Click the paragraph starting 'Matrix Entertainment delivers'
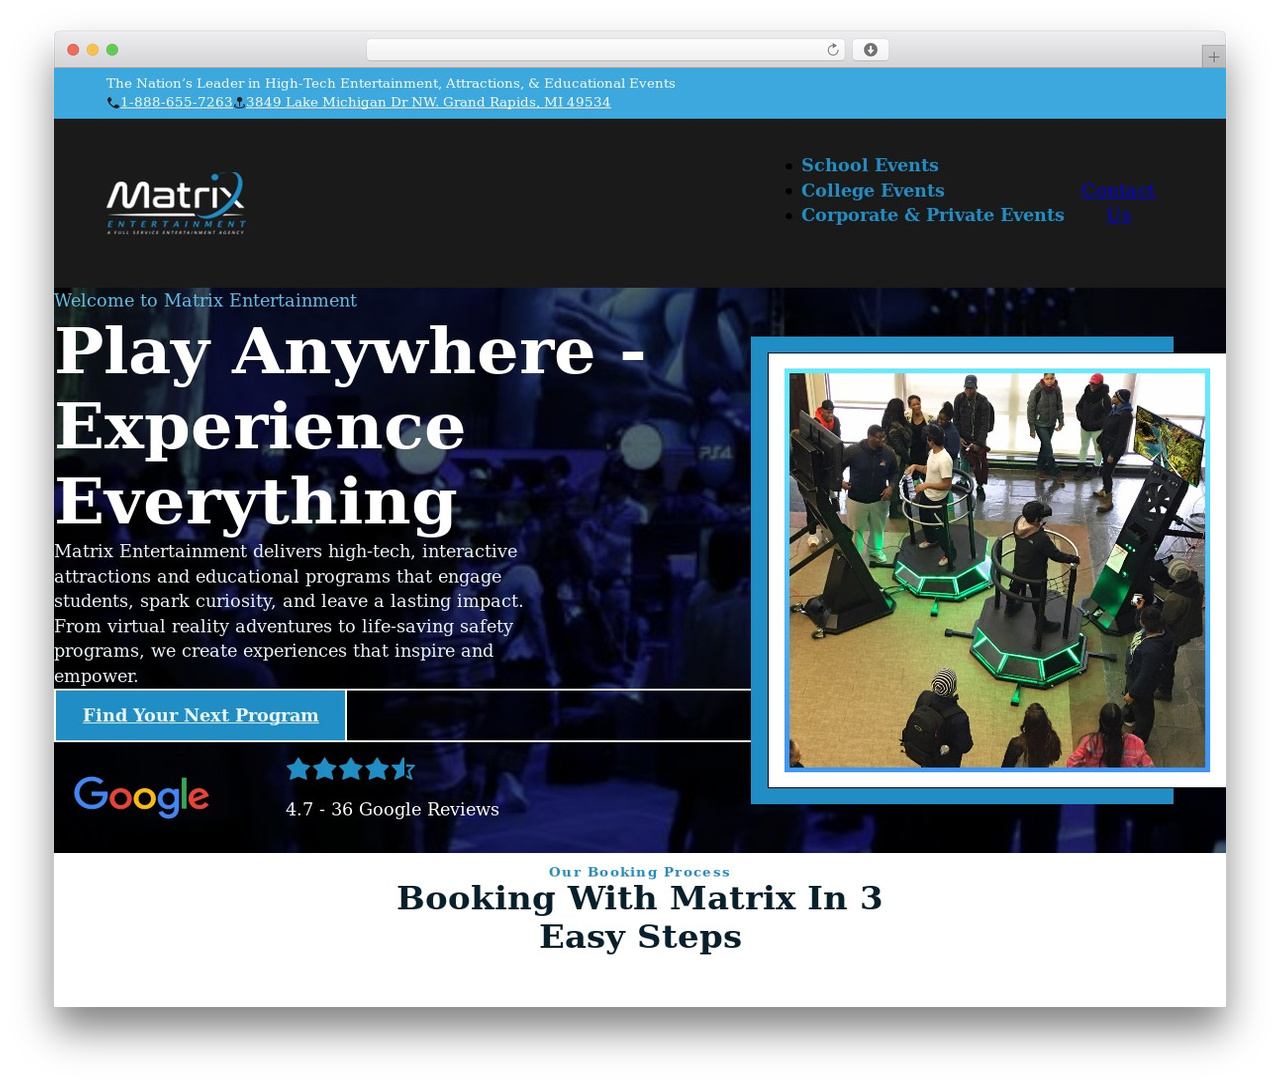 click(289, 613)
